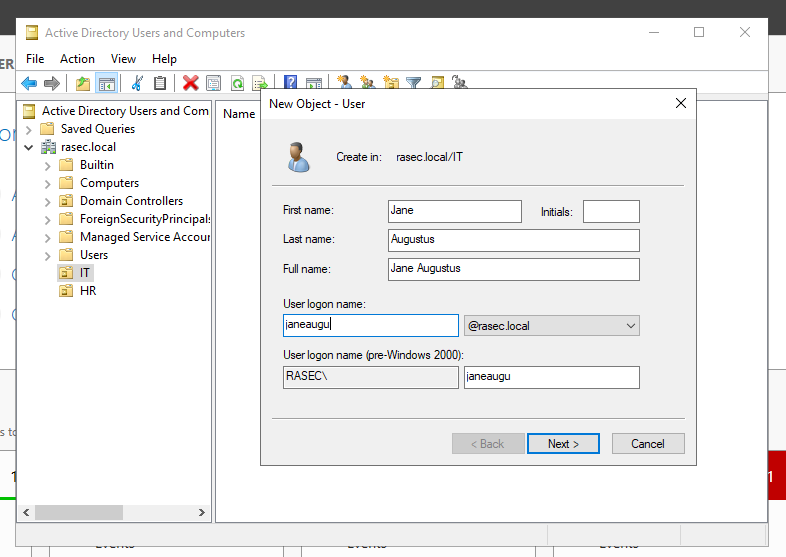Click the Forward arrow toolbar icon

click(52, 83)
